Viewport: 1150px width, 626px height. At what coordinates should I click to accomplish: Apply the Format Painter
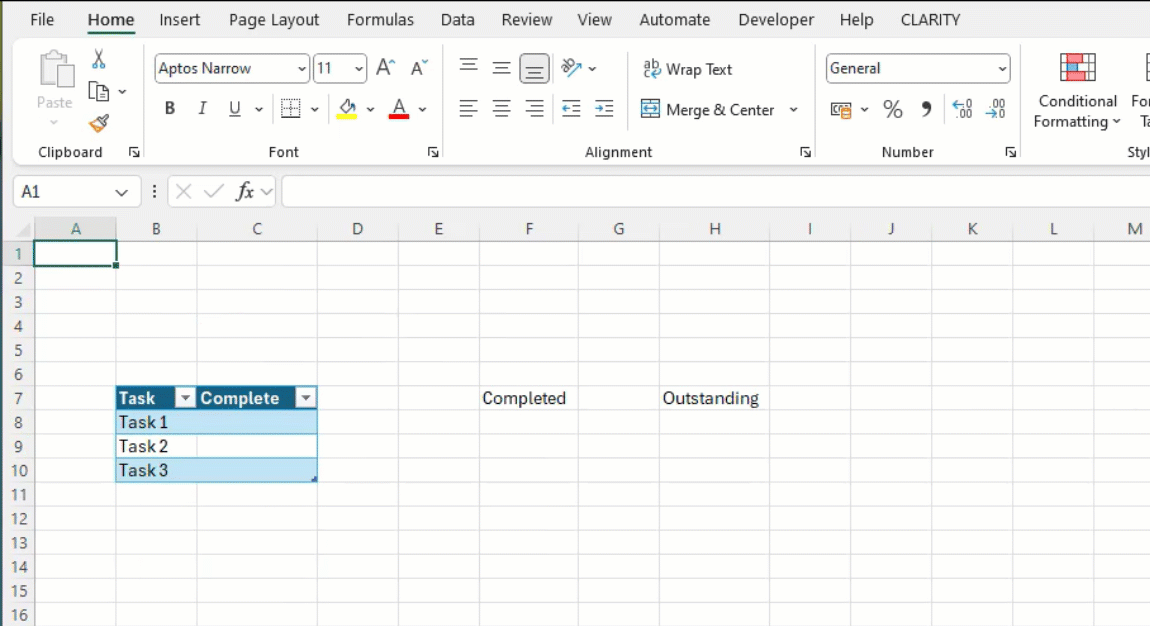[98, 124]
